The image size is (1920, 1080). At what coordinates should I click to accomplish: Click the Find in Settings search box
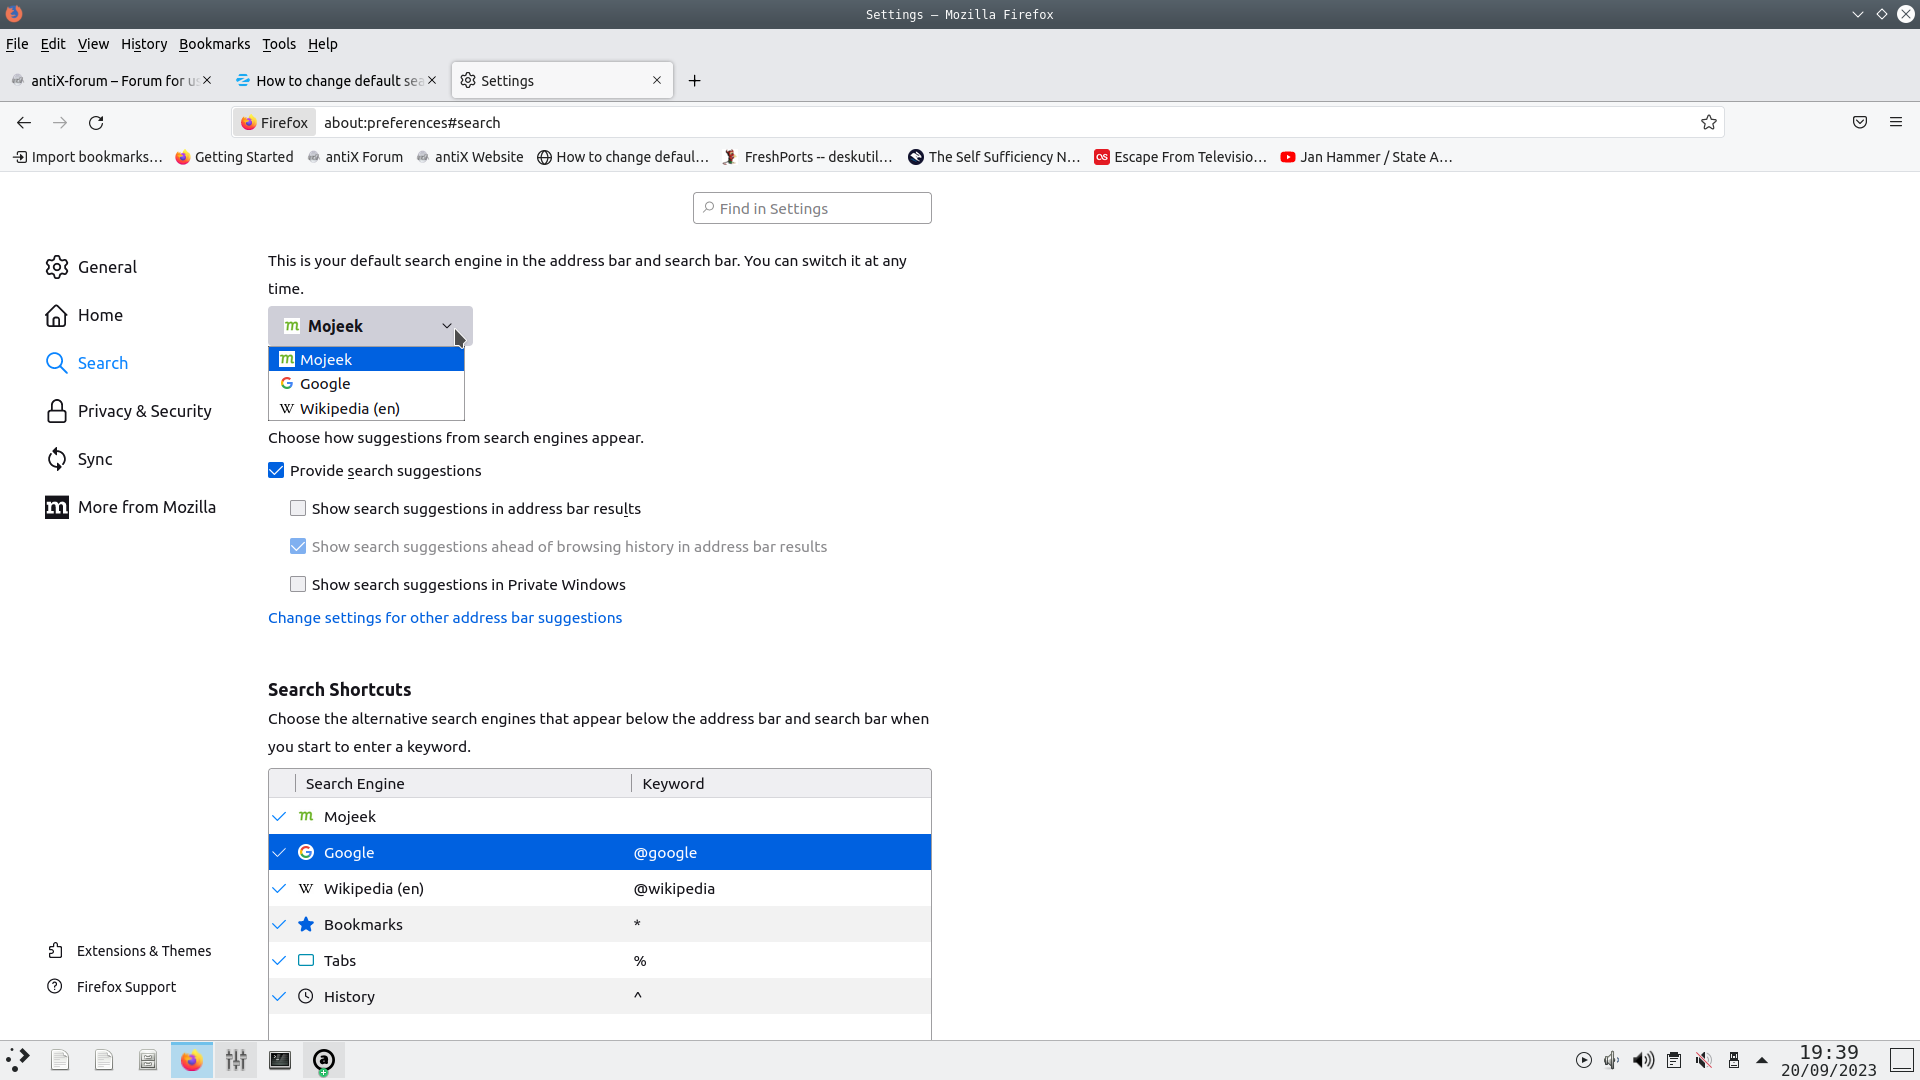[x=812, y=208]
